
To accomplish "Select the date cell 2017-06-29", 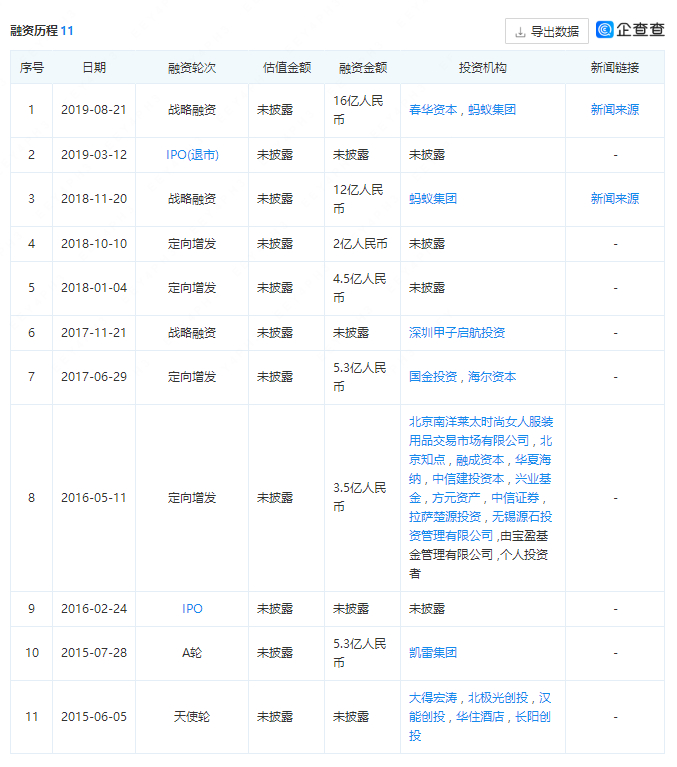I will 94,377.
